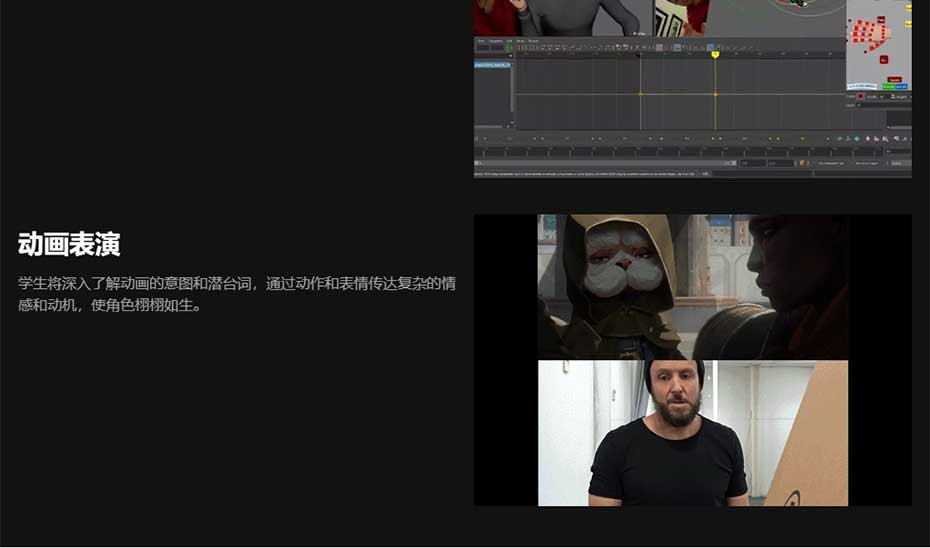Open the hooded cat character animation frame
The width and height of the screenshot is (930, 548).
[693, 287]
